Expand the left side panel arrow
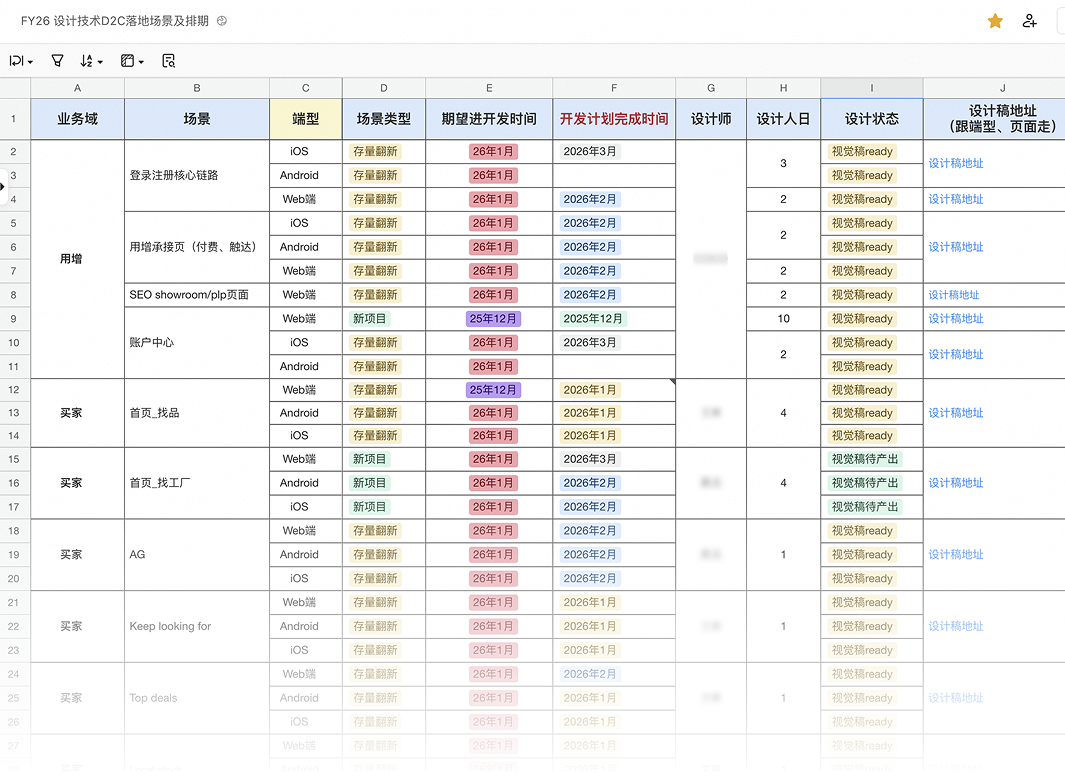 pos(3,186)
